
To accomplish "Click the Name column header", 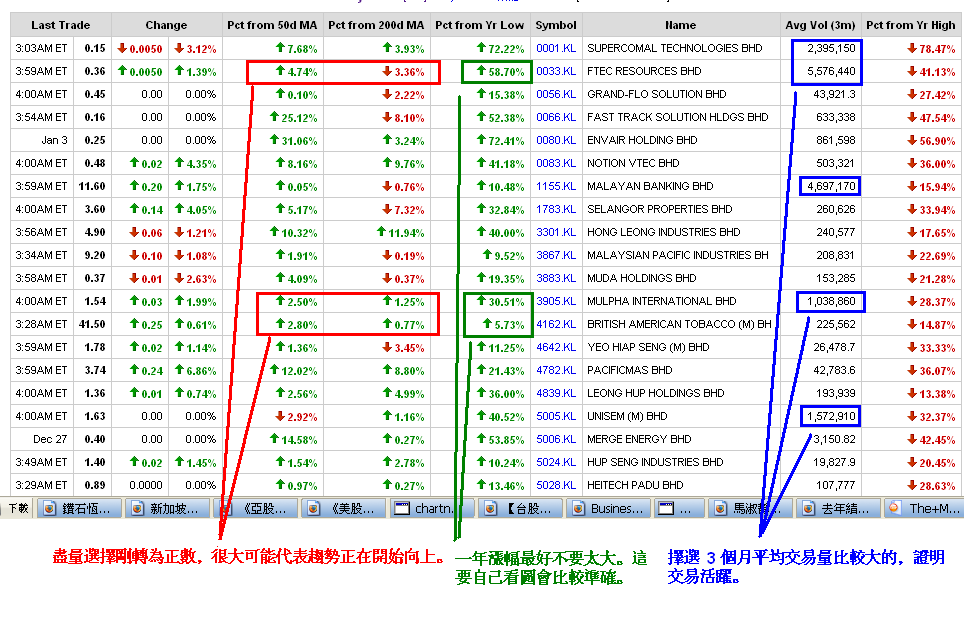I will [x=681, y=25].
